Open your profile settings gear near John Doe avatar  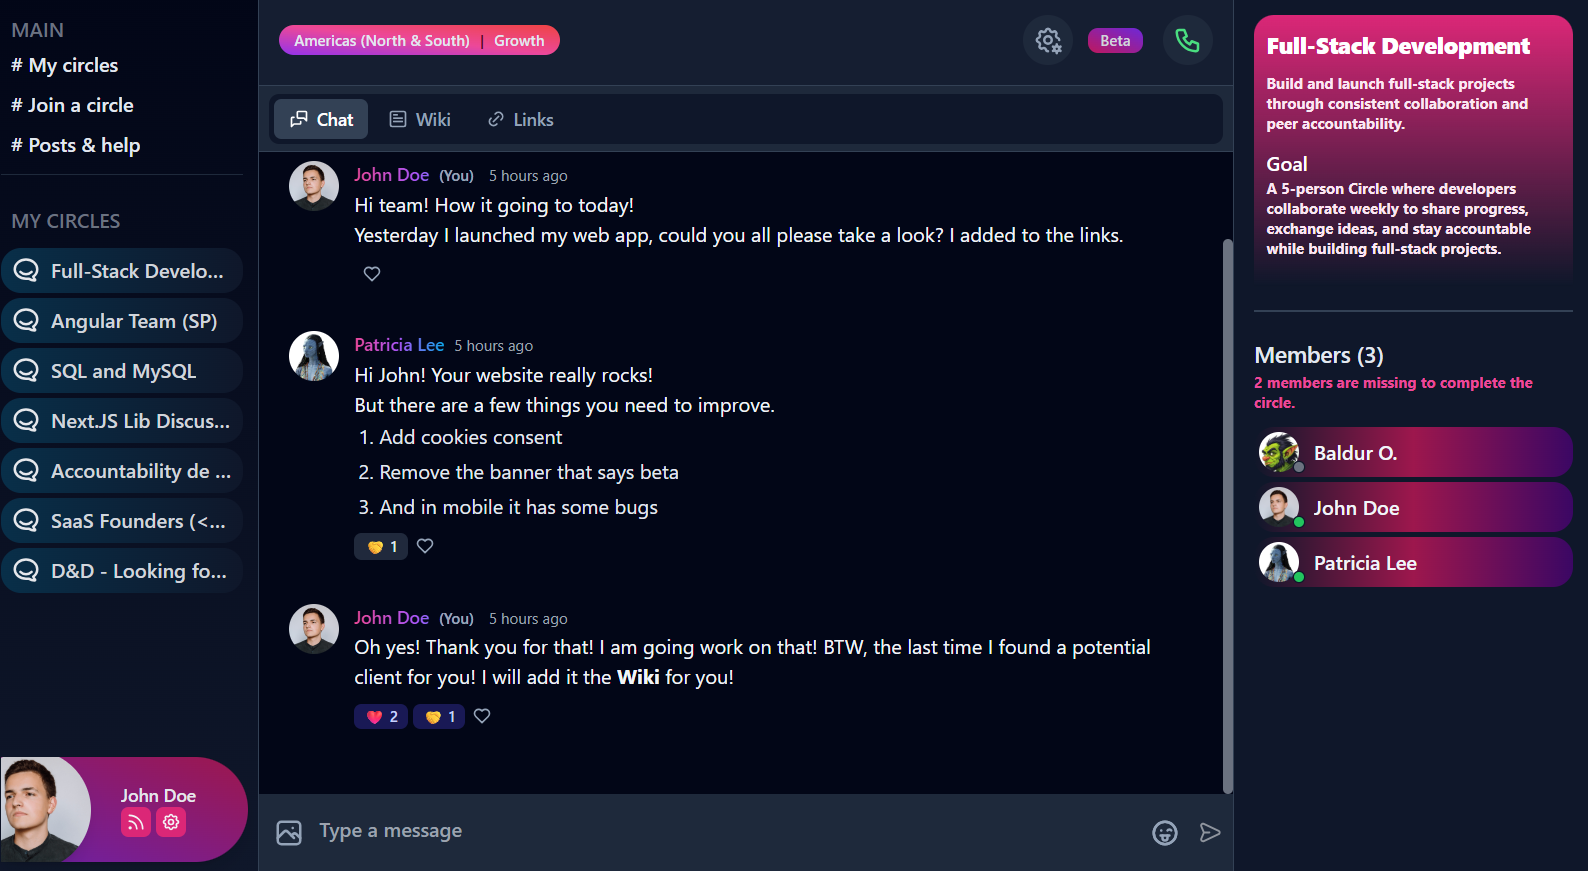(x=170, y=822)
